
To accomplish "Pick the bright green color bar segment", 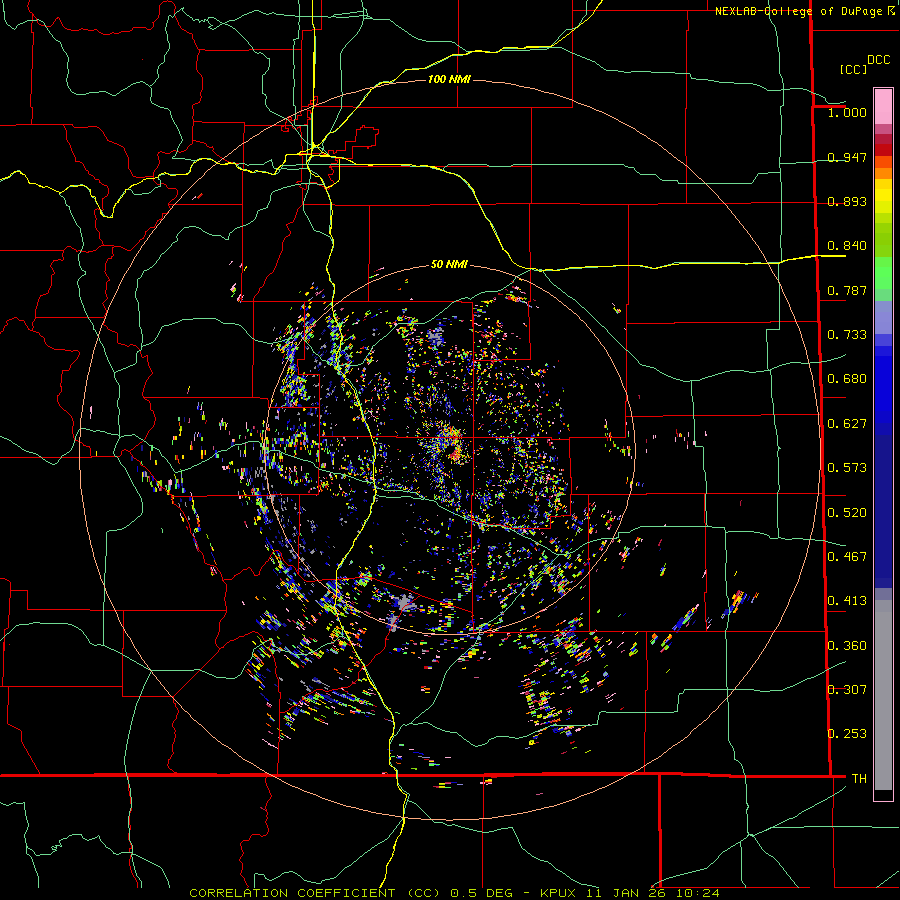I will coord(883,273).
